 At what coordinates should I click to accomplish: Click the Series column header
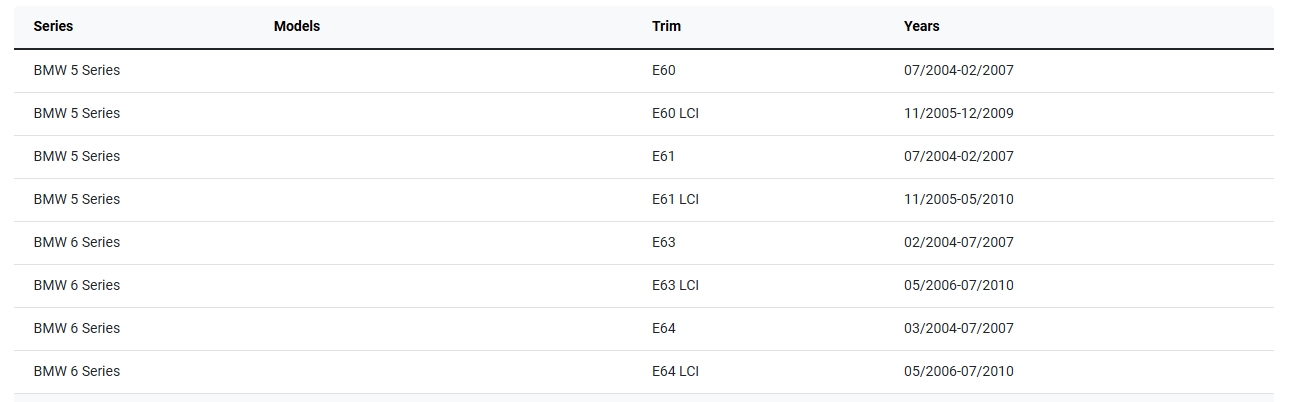tap(54, 27)
